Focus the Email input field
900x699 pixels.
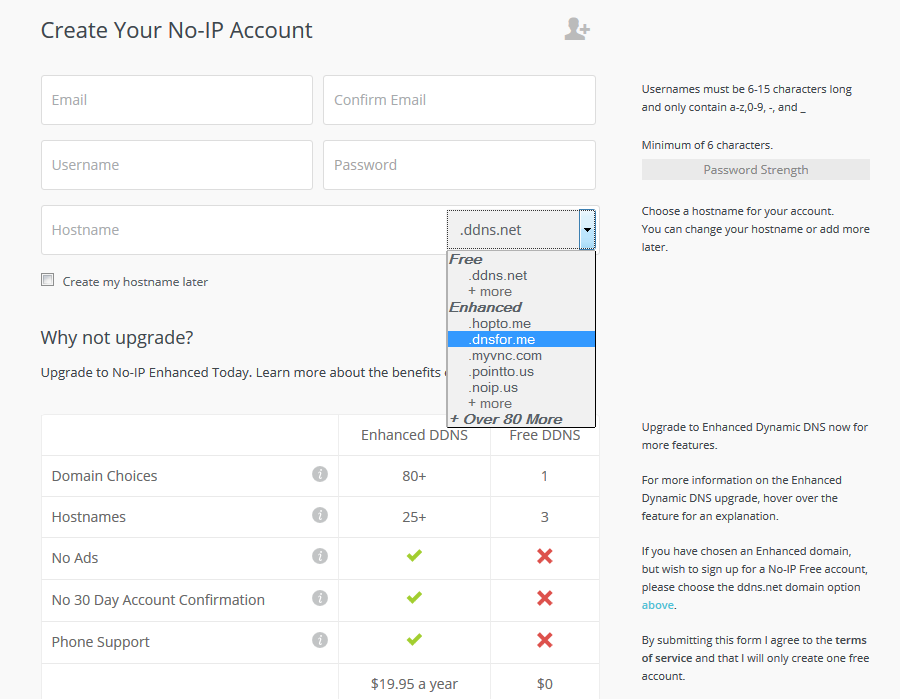(x=177, y=100)
